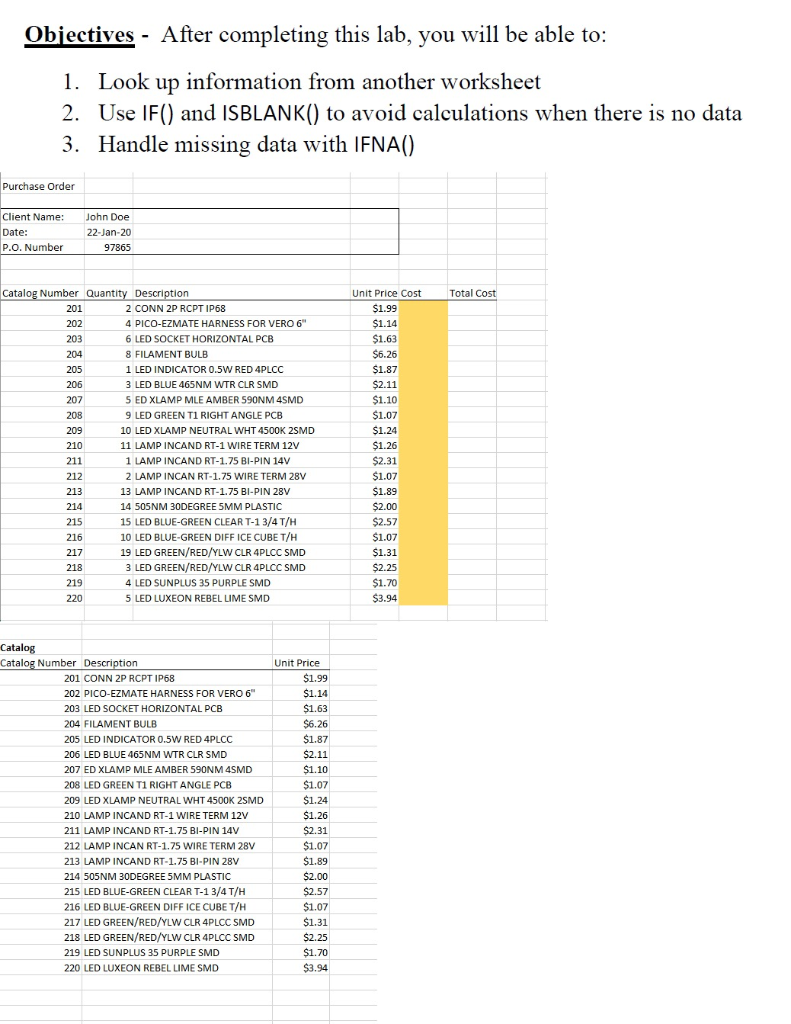Select number 220 in the Catalog table
The height and width of the screenshot is (1024, 791).
[x=73, y=968]
